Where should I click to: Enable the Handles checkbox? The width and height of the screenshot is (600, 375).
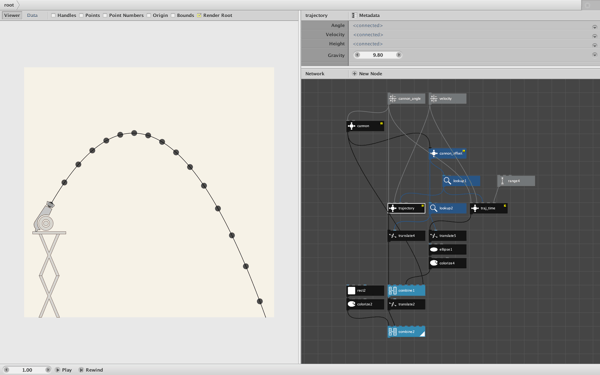[54, 15]
